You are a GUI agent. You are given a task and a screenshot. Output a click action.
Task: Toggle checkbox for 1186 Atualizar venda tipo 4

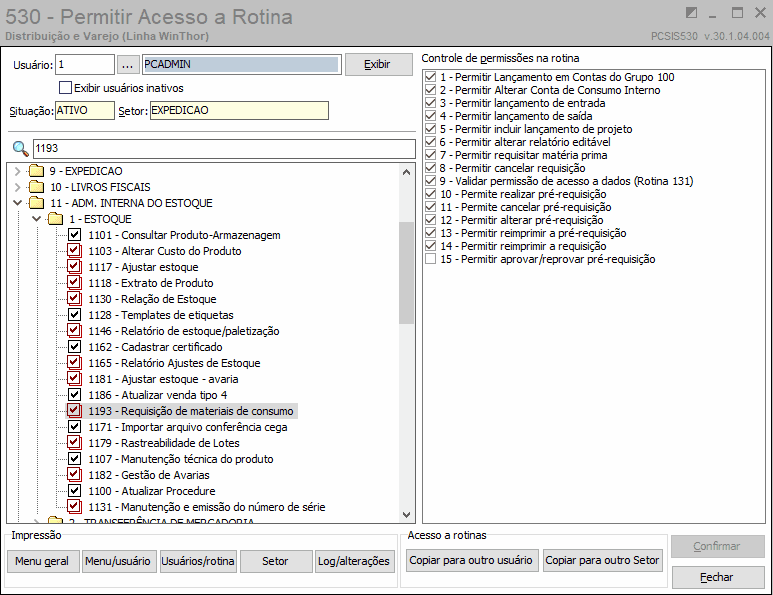click(x=74, y=394)
